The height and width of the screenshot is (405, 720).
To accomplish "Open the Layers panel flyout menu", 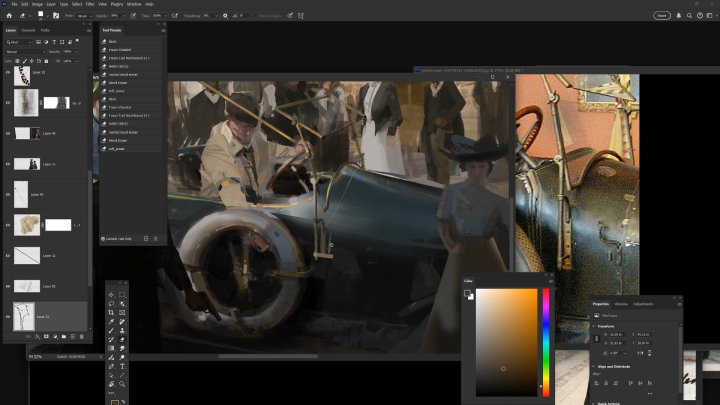I will 89,30.
